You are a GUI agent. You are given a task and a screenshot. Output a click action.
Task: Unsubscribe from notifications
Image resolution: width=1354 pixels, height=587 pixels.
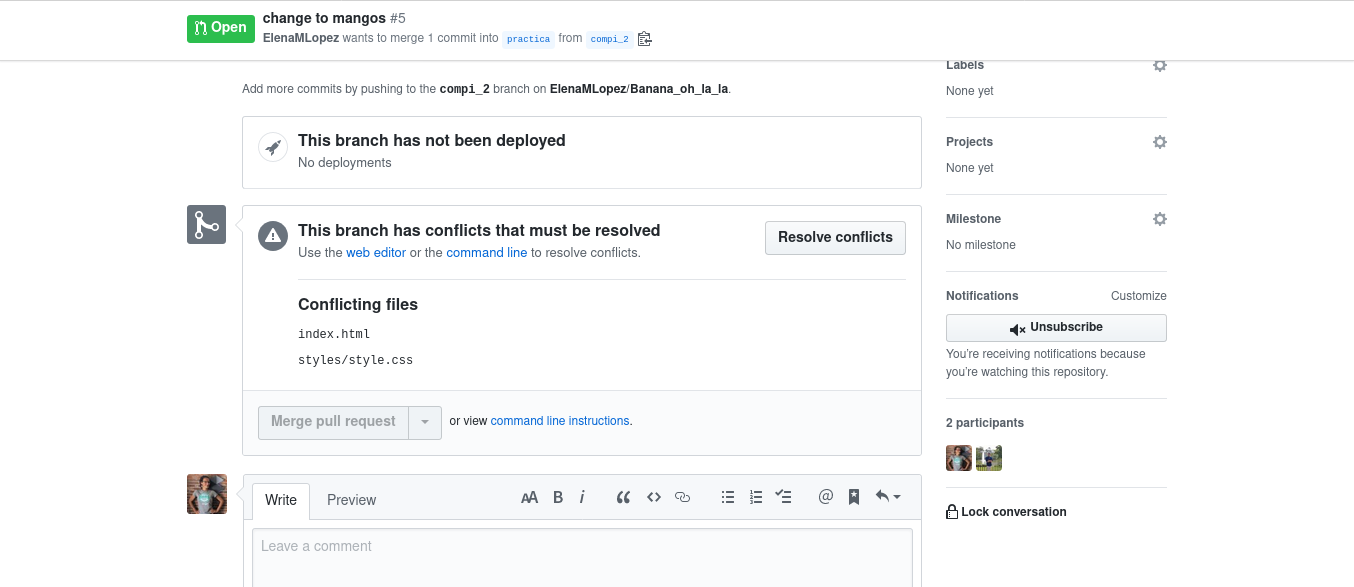click(x=1056, y=328)
